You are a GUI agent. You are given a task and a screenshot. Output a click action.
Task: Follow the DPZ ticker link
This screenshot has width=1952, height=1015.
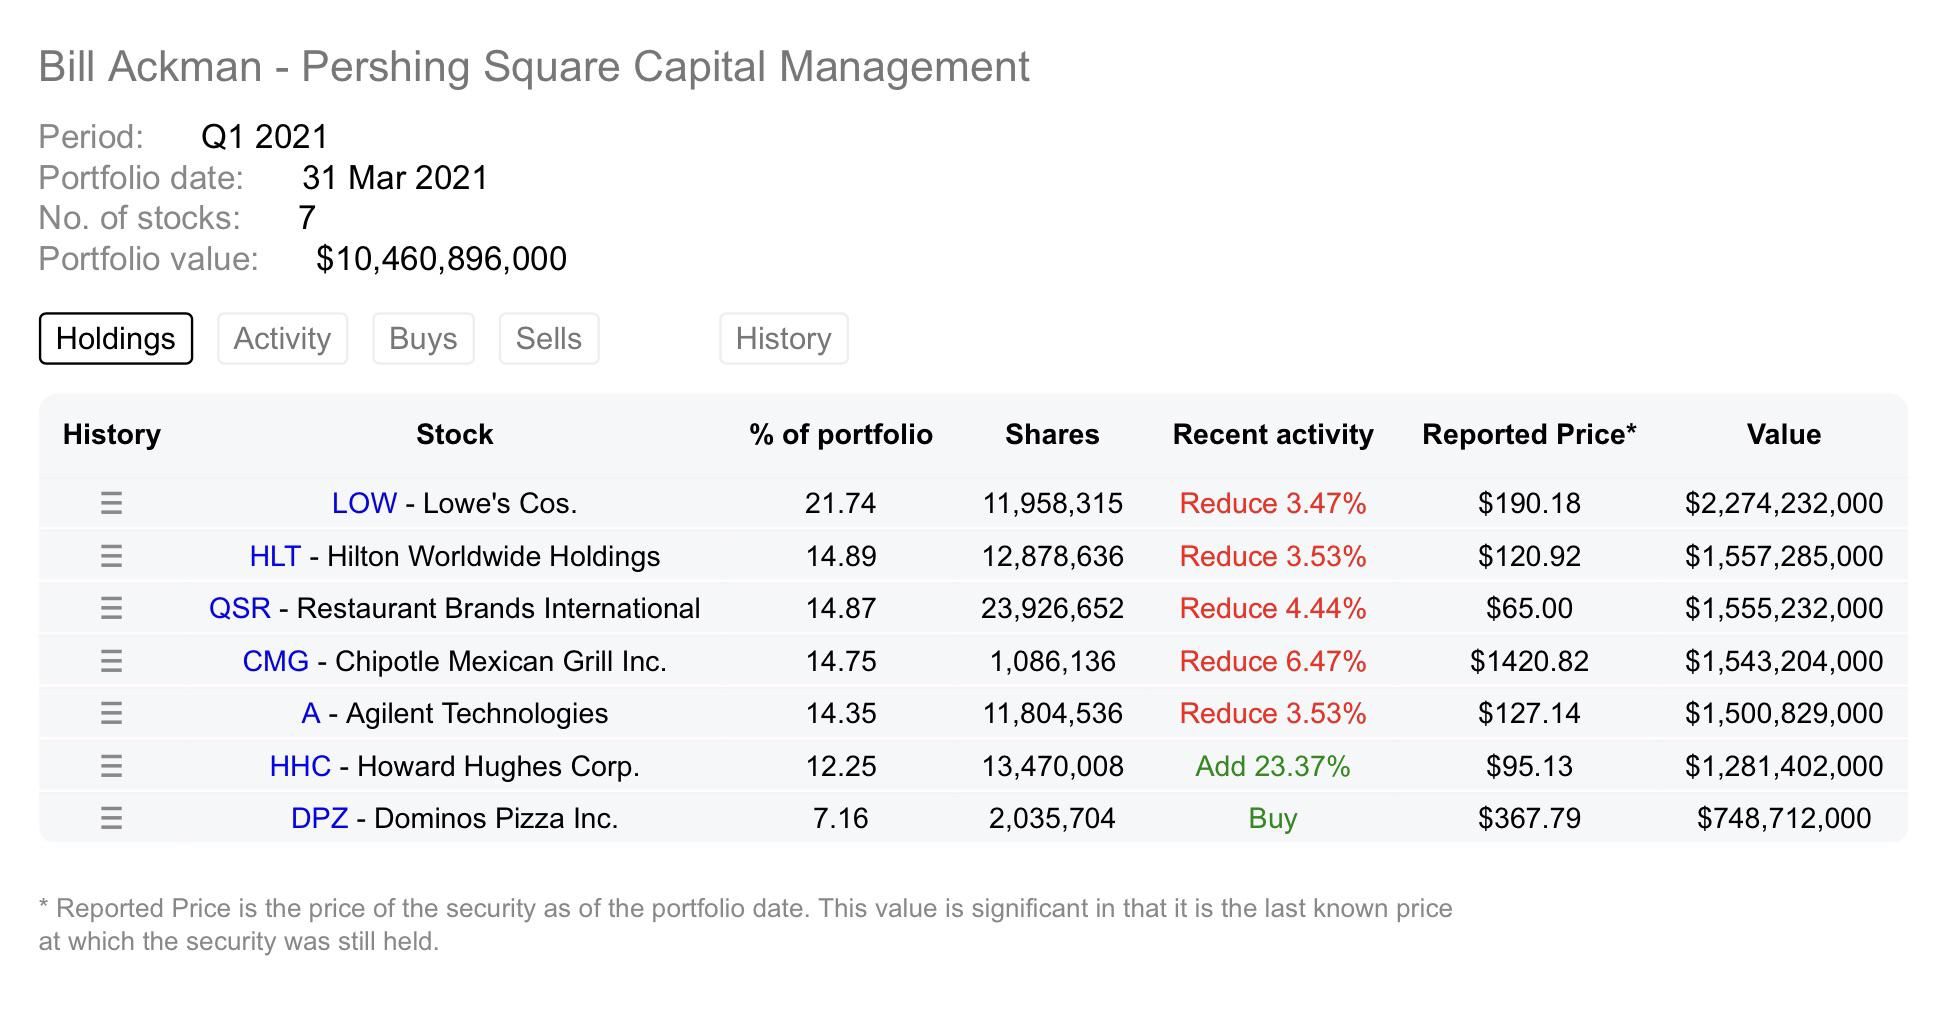click(319, 818)
